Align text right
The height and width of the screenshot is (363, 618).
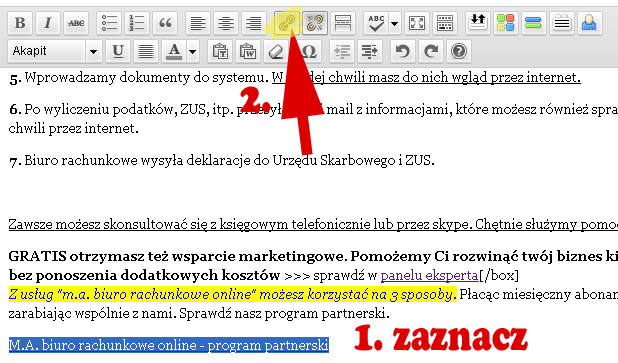point(253,23)
